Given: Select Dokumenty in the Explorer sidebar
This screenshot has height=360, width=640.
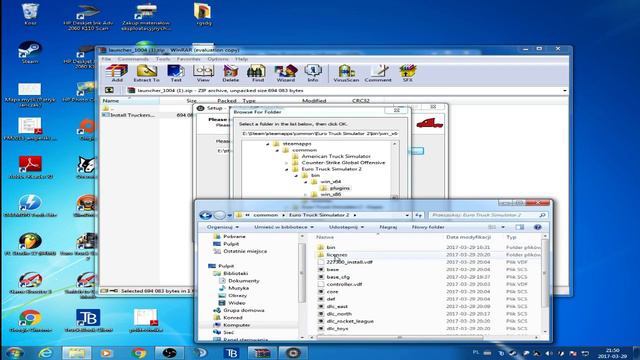Looking at the screenshot, I should 243,281.
